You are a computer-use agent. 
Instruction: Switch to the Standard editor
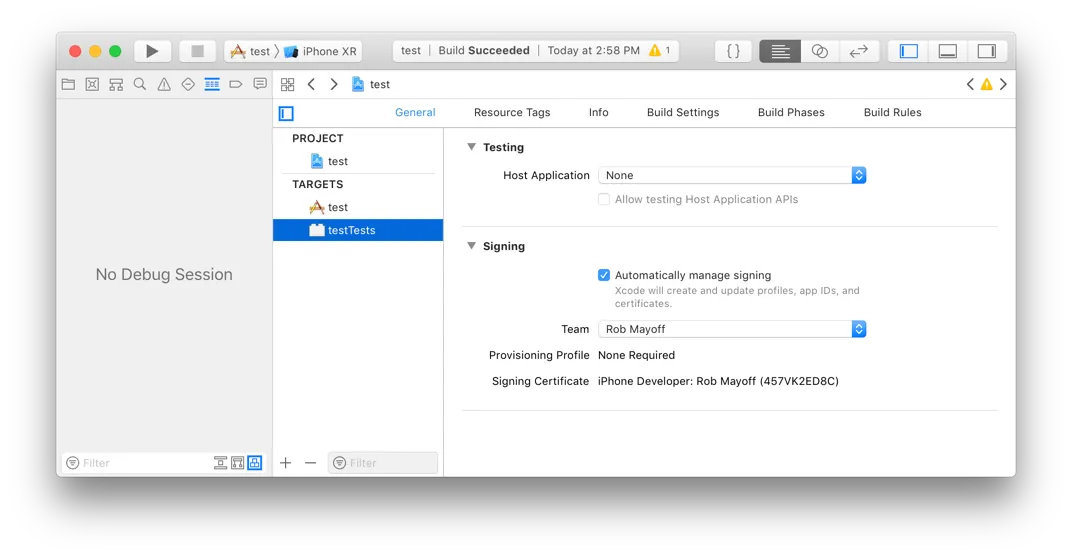coord(779,51)
